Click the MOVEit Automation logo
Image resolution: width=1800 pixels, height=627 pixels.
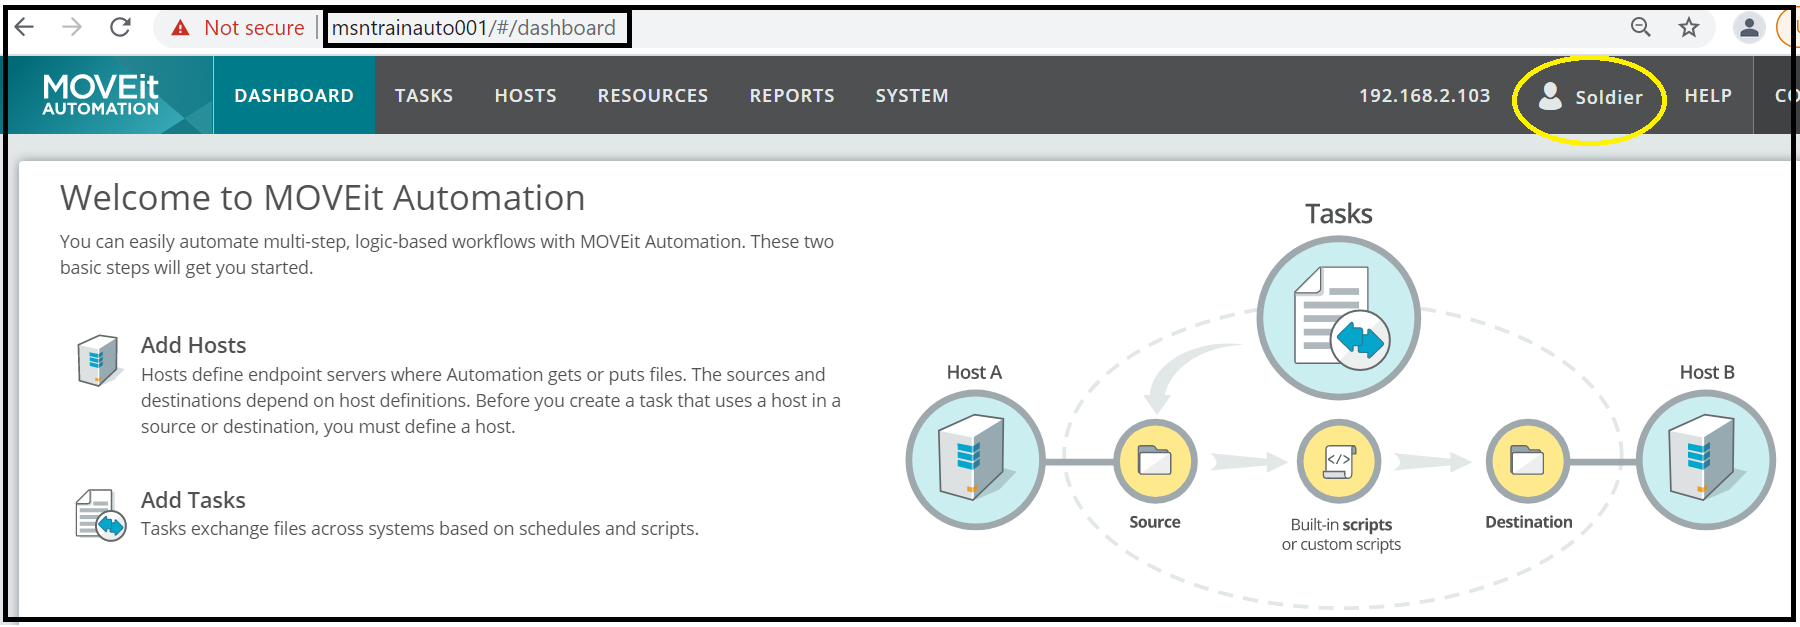pyautogui.click(x=101, y=95)
